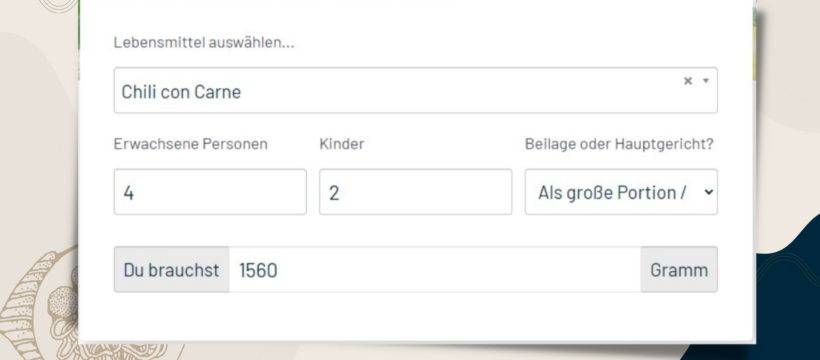Click the circular outline drawing at top left
Image resolution: width=820 pixels, height=360 pixels.
coord(59,5)
